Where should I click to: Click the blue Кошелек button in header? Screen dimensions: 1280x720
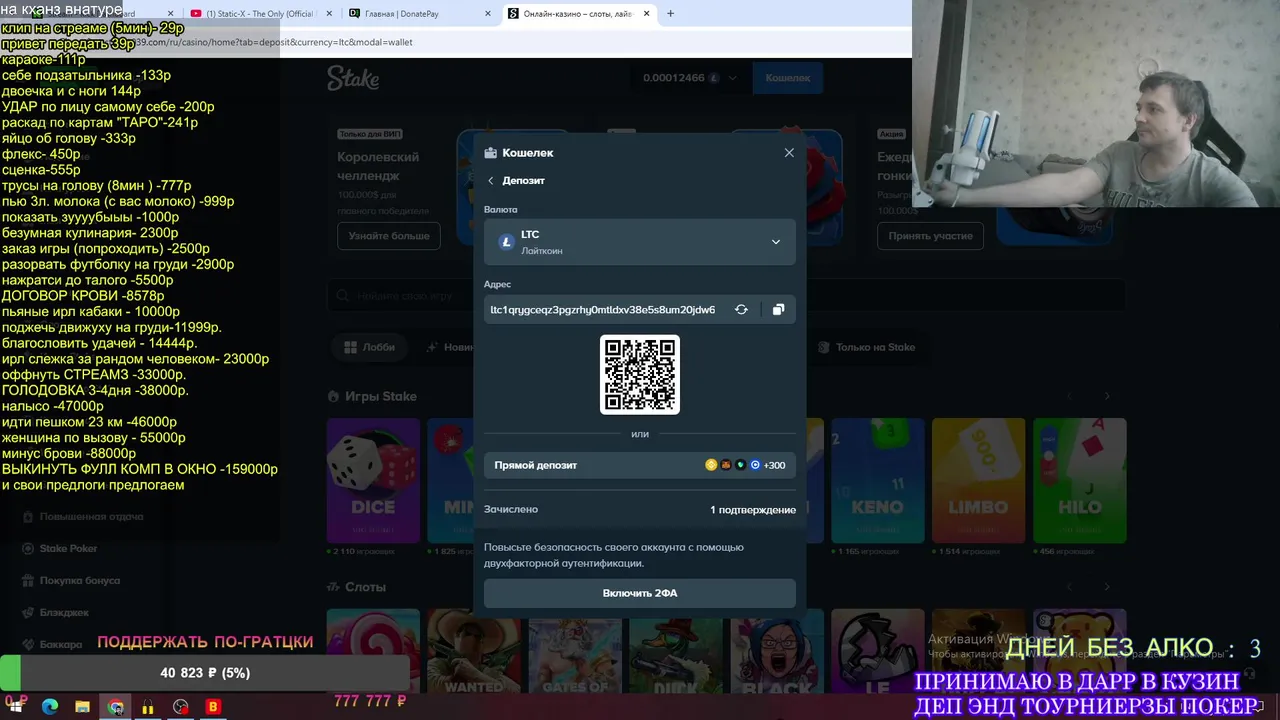tap(788, 78)
